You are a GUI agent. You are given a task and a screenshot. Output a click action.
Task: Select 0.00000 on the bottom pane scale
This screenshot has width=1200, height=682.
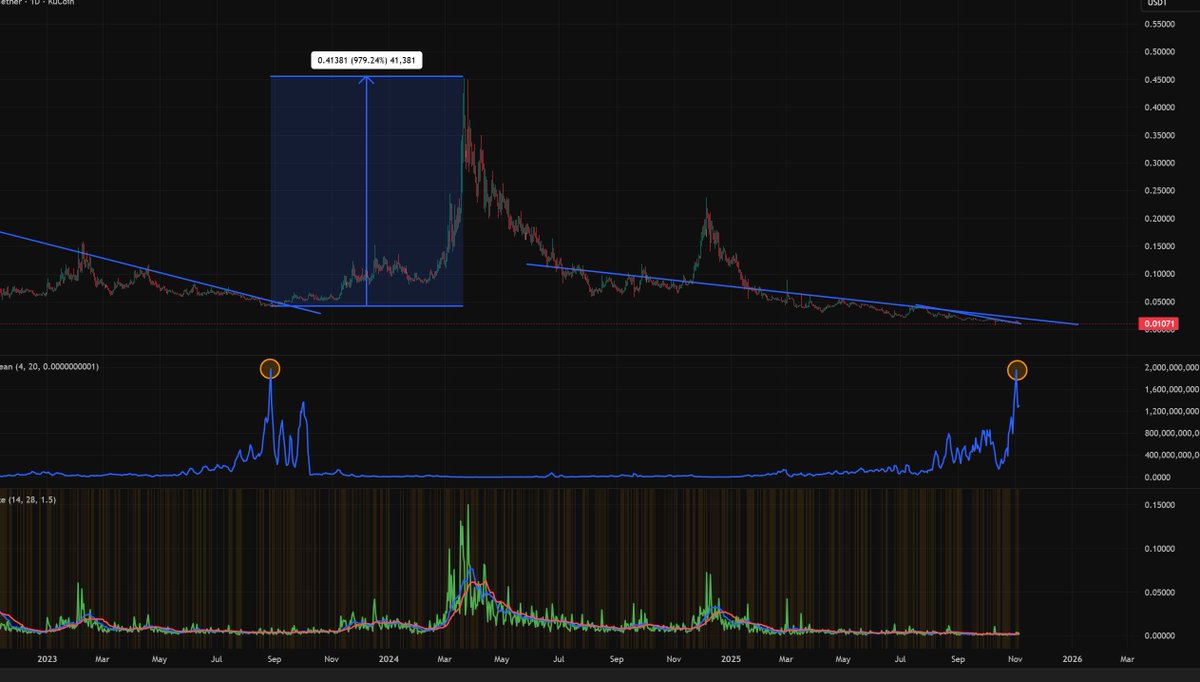pos(1160,635)
